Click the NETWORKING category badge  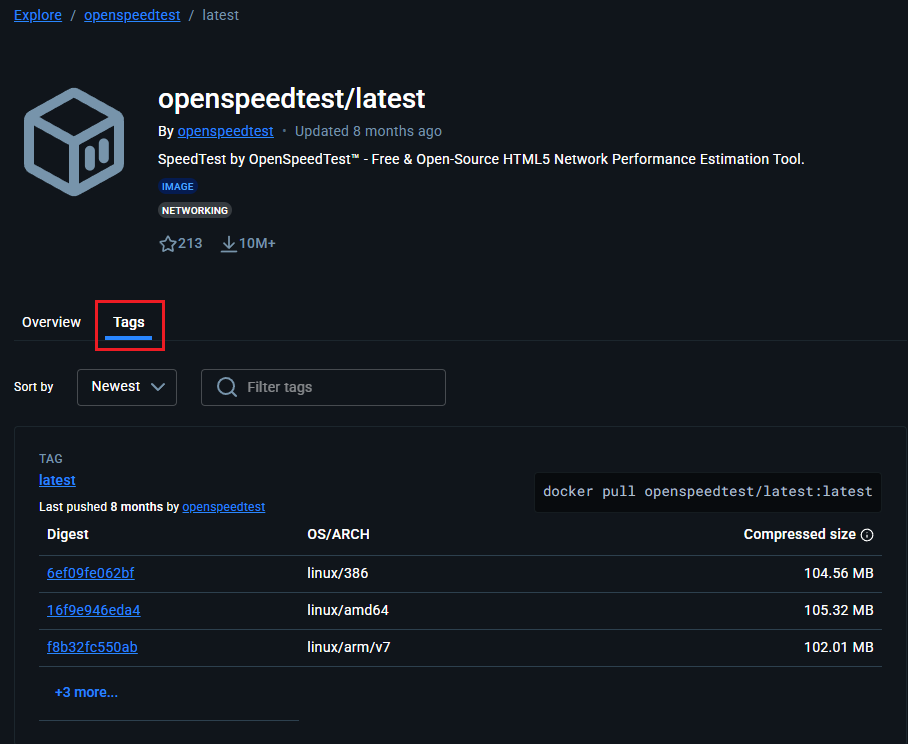195,210
